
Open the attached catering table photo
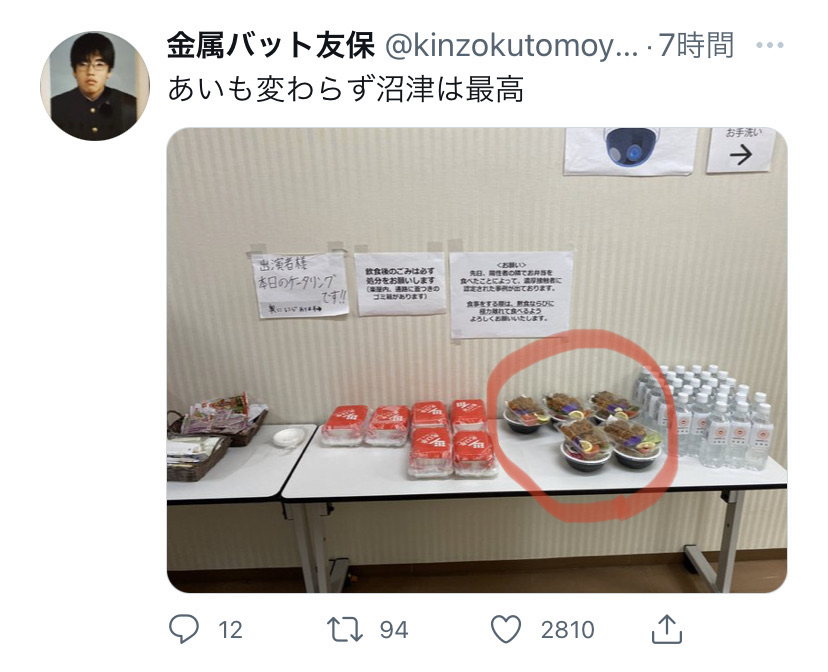(x=477, y=360)
